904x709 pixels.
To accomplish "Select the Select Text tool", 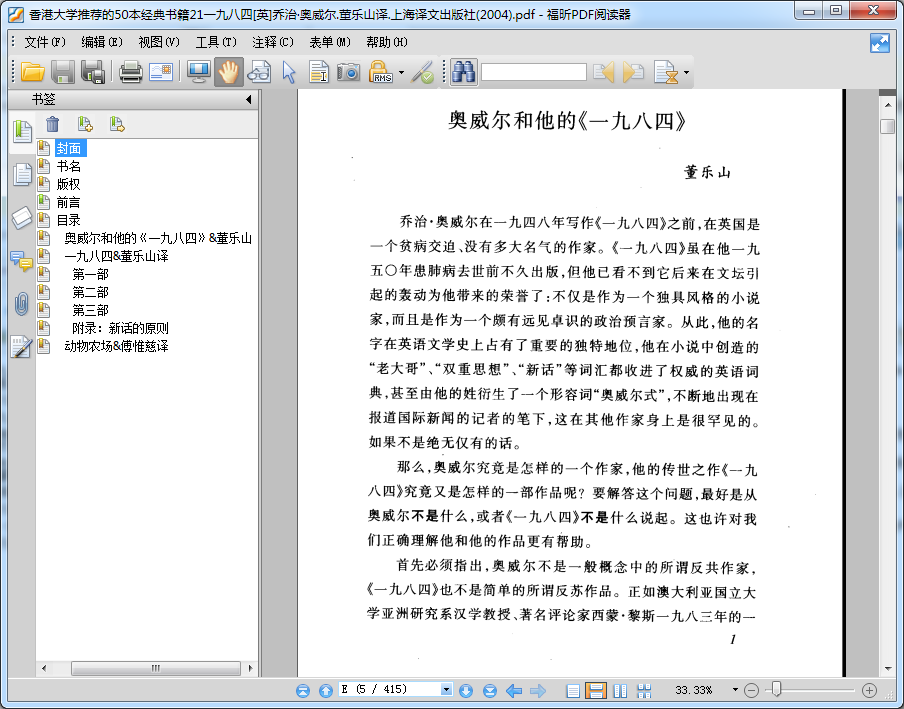I will [318, 72].
